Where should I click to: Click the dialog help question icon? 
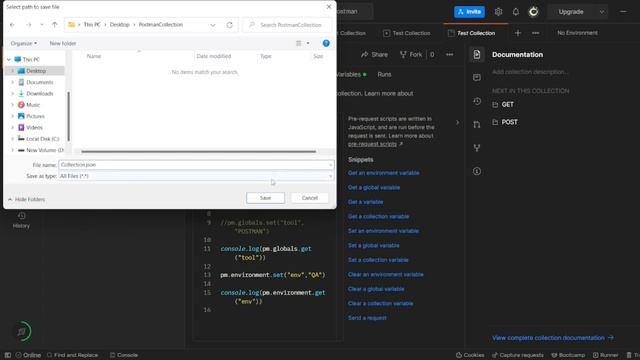pyautogui.click(x=326, y=43)
